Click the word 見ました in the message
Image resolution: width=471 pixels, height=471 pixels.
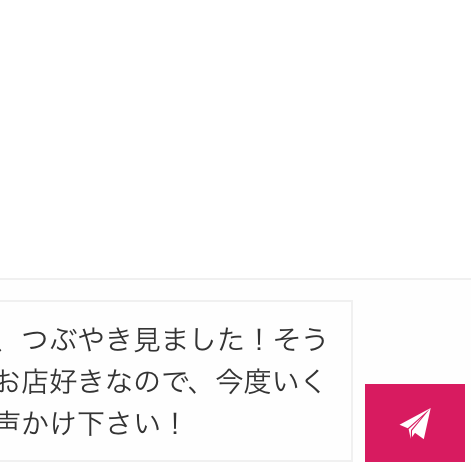(189, 340)
